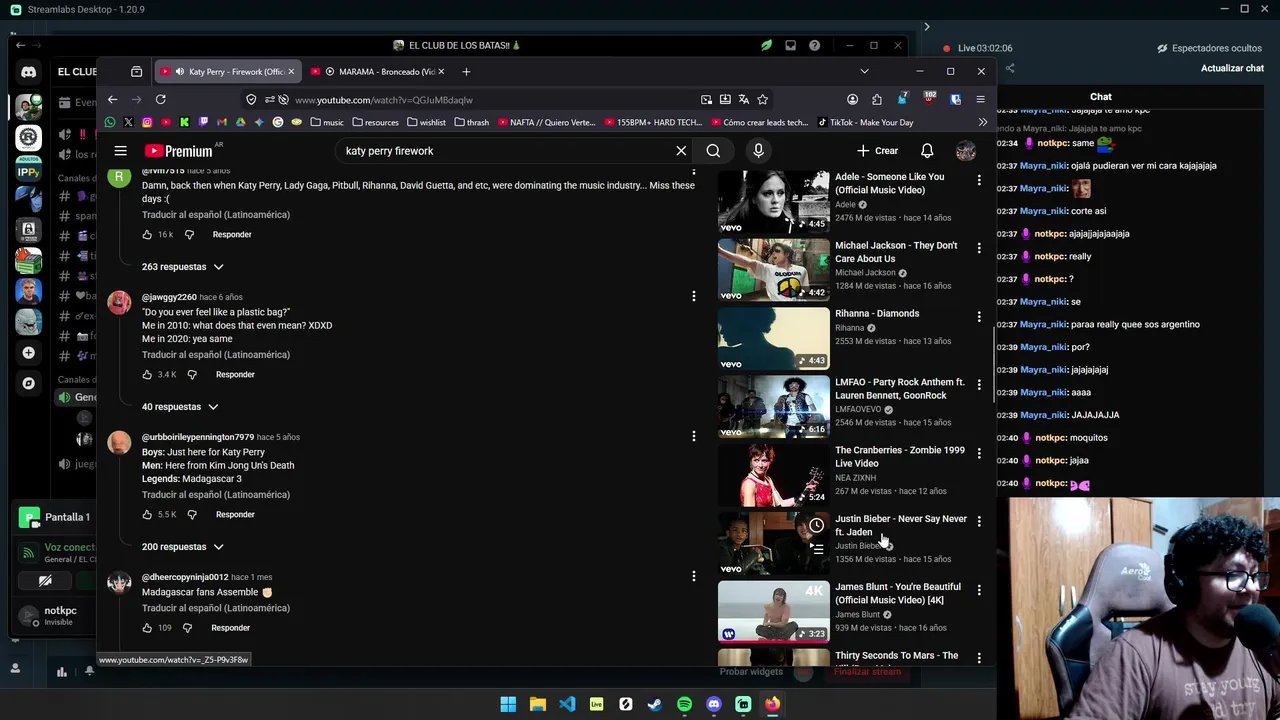1280x720 pixels.
Task: Open wishlist bookmarks folder
Action: click(x=426, y=122)
